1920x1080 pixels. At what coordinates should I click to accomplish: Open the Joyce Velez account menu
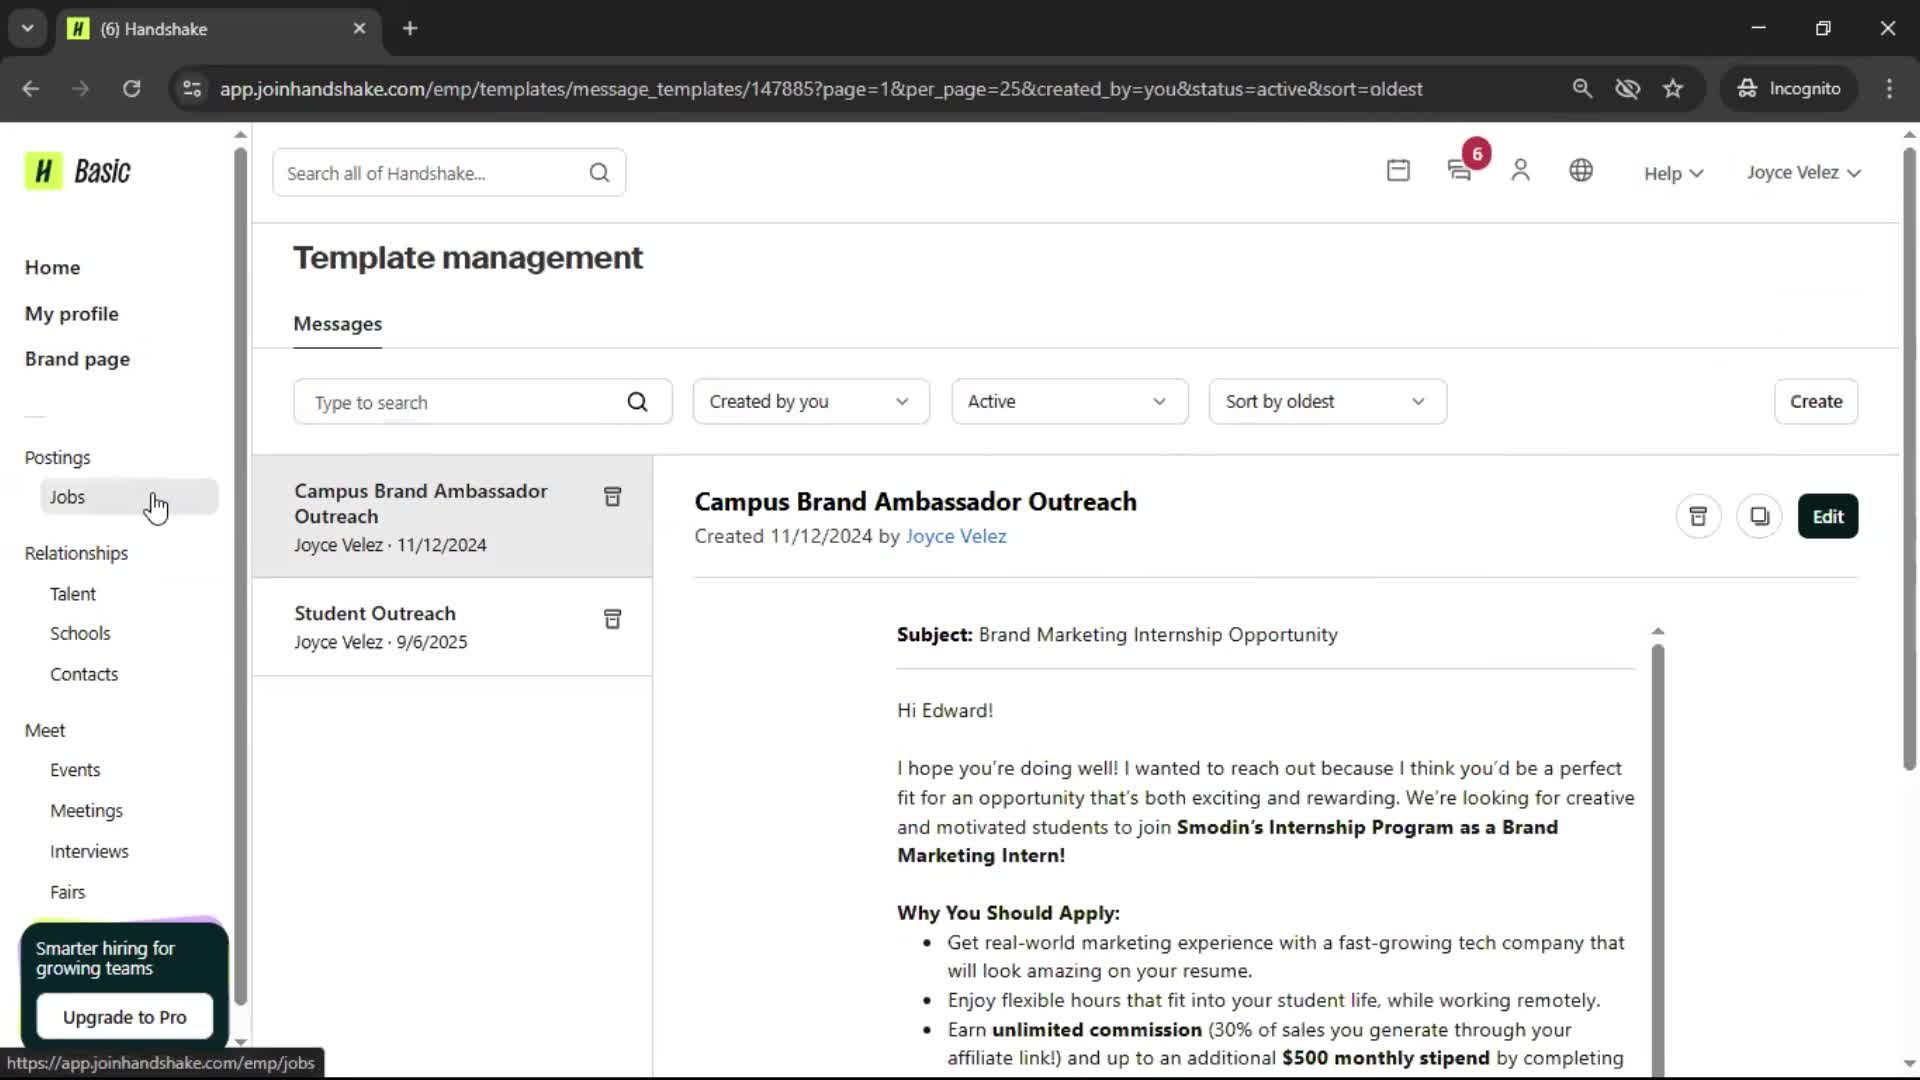(x=1803, y=172)
